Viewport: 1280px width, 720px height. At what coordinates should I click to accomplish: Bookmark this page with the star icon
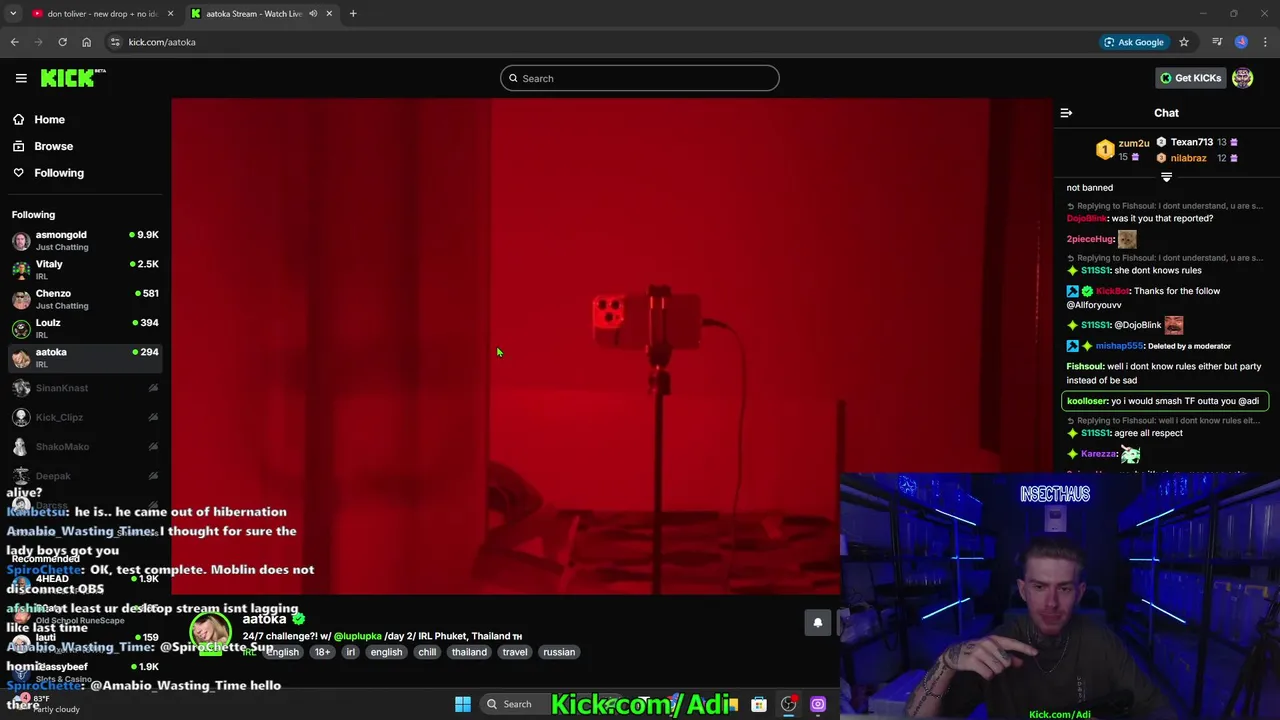point(1184,42)
